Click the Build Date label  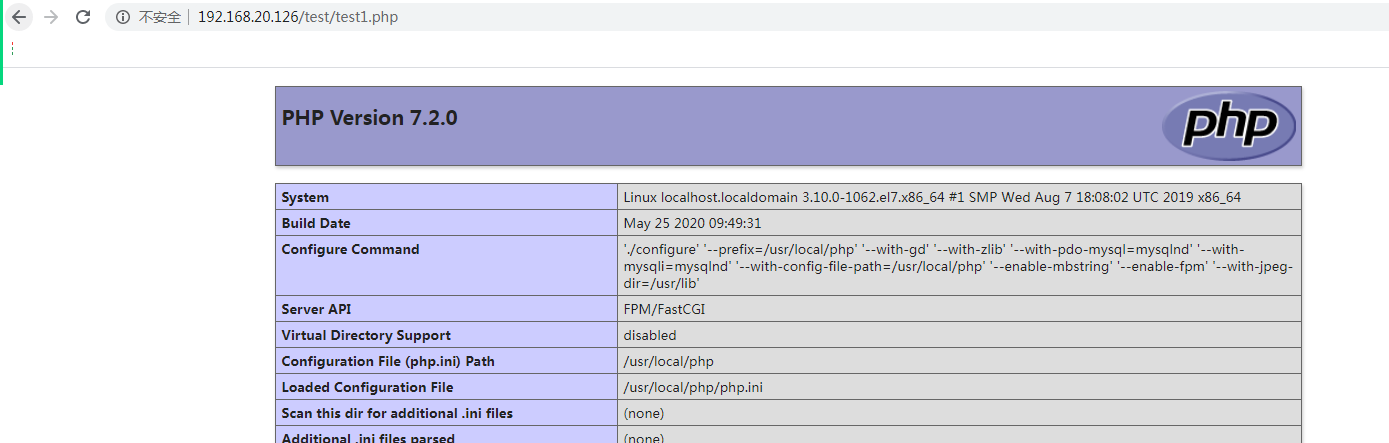[x=316, y=223]
